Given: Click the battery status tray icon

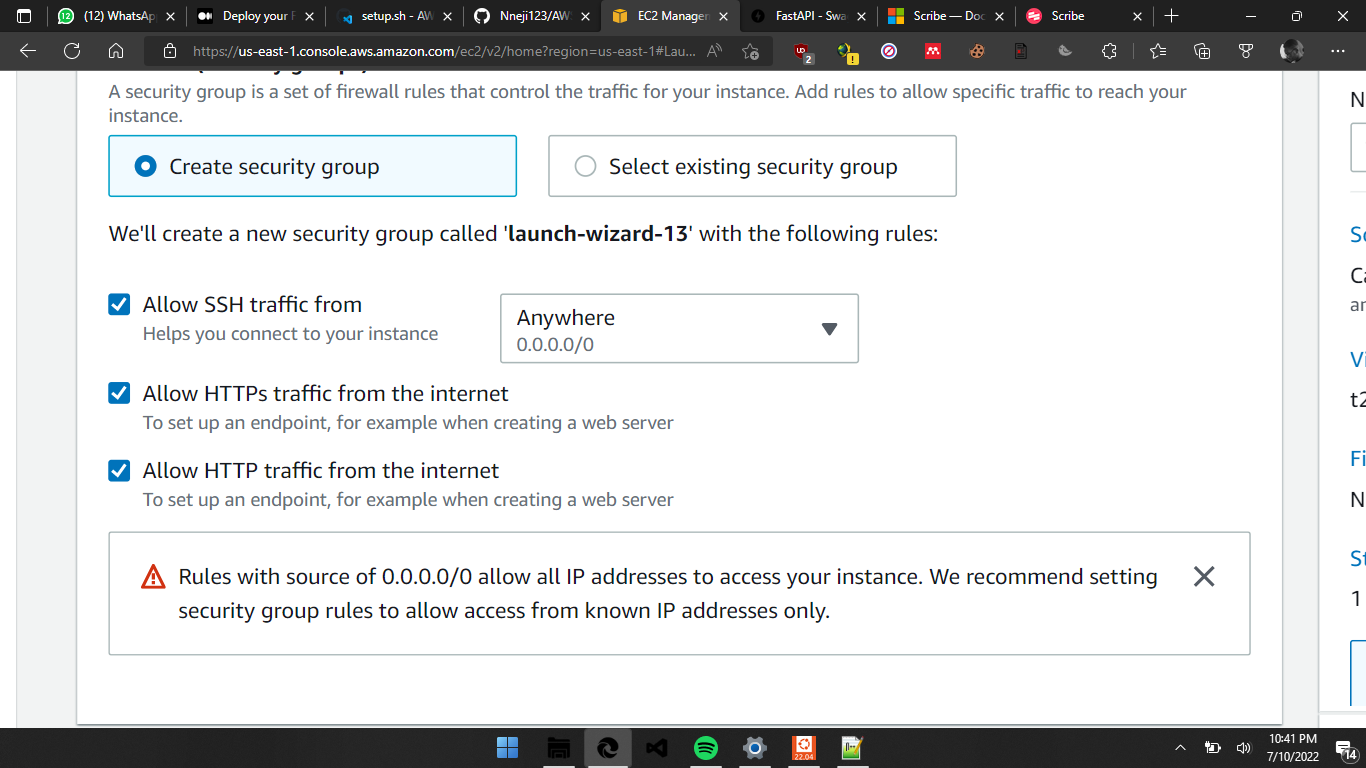Looking at the screenshot, I should tap(1212, 748).
